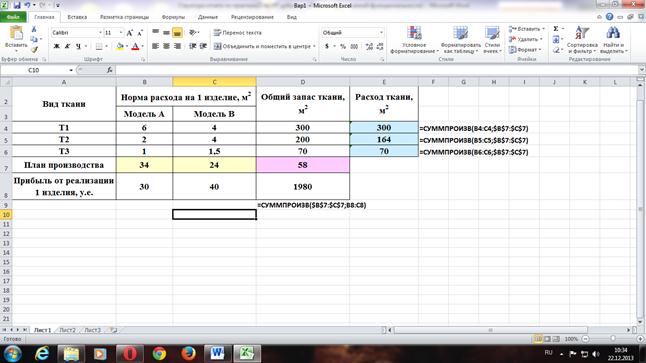The image size is (646, 363).
Task: Click the Fill down icon
Action: pyautogui.click(x=556, y=39)
